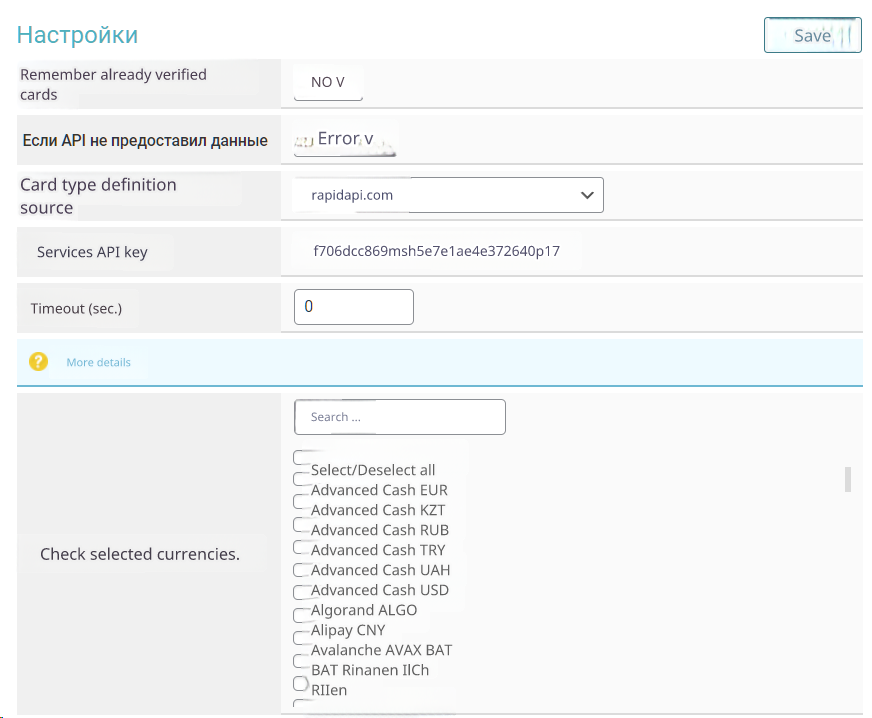Select the Avalanche AVAX BAT currency
Viewport: 872px width, 718px height.
coord(300,660)
